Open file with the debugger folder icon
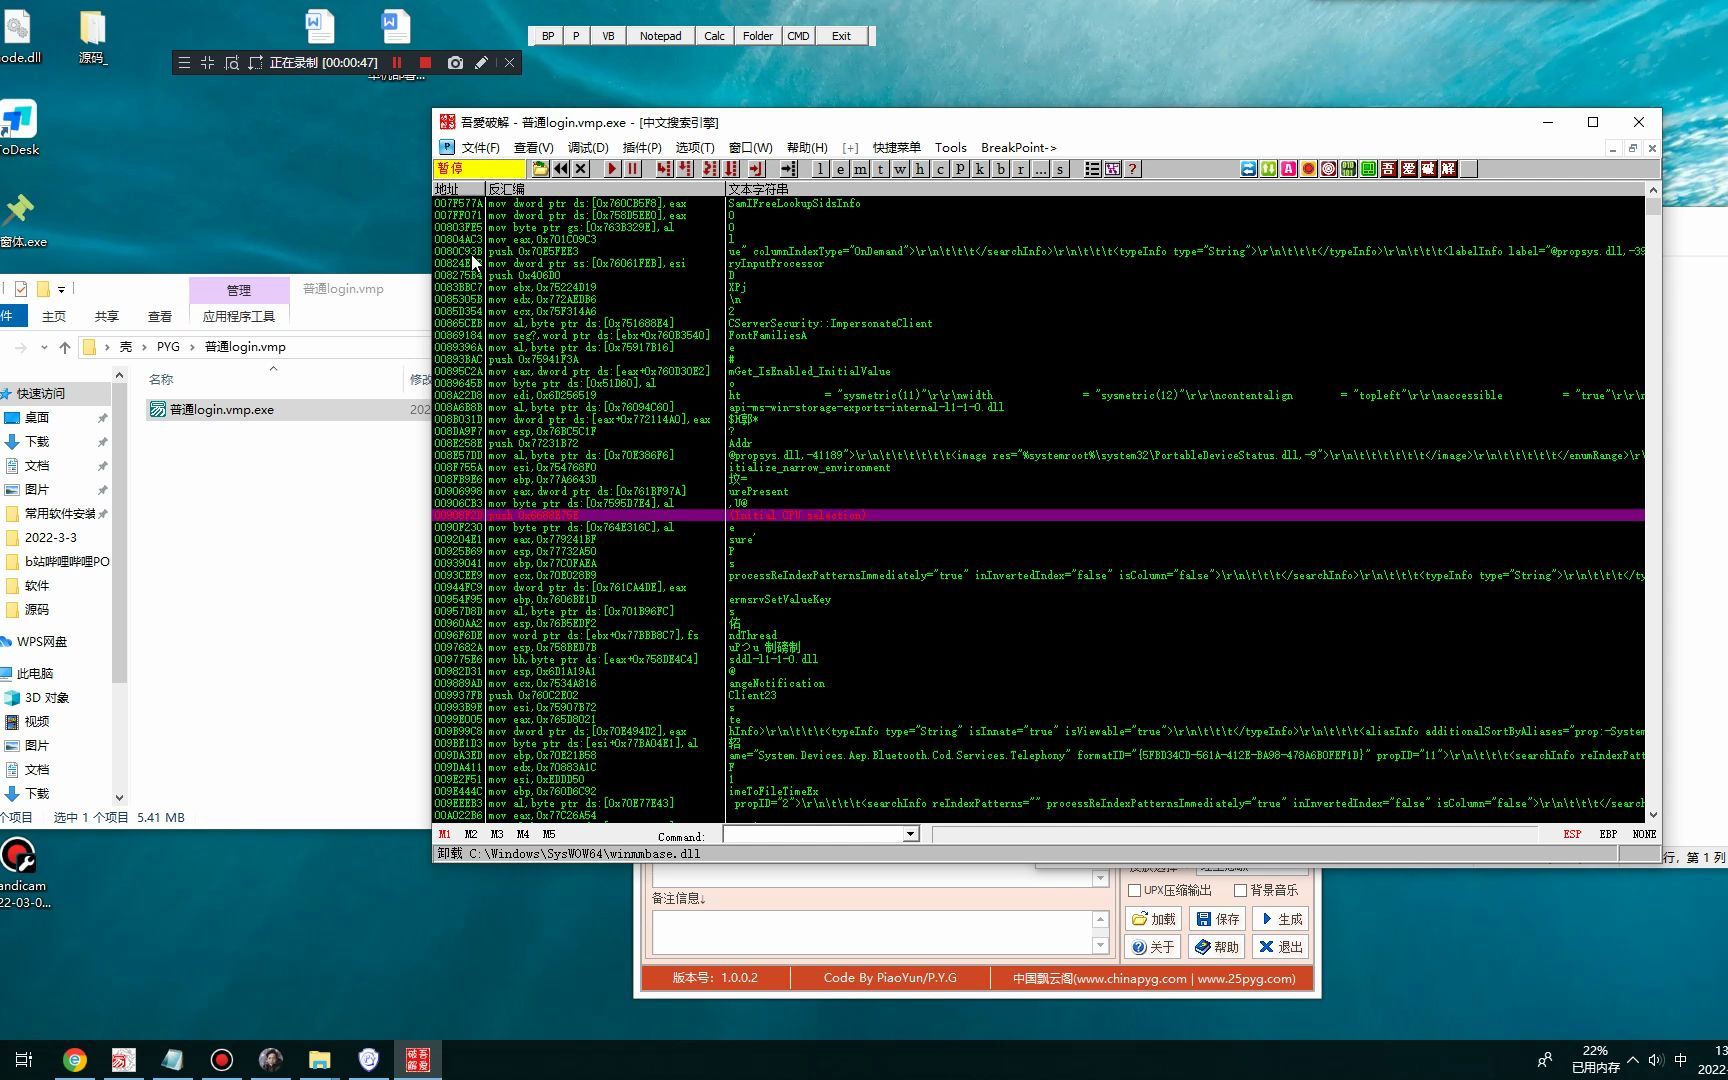 point(540,169)
